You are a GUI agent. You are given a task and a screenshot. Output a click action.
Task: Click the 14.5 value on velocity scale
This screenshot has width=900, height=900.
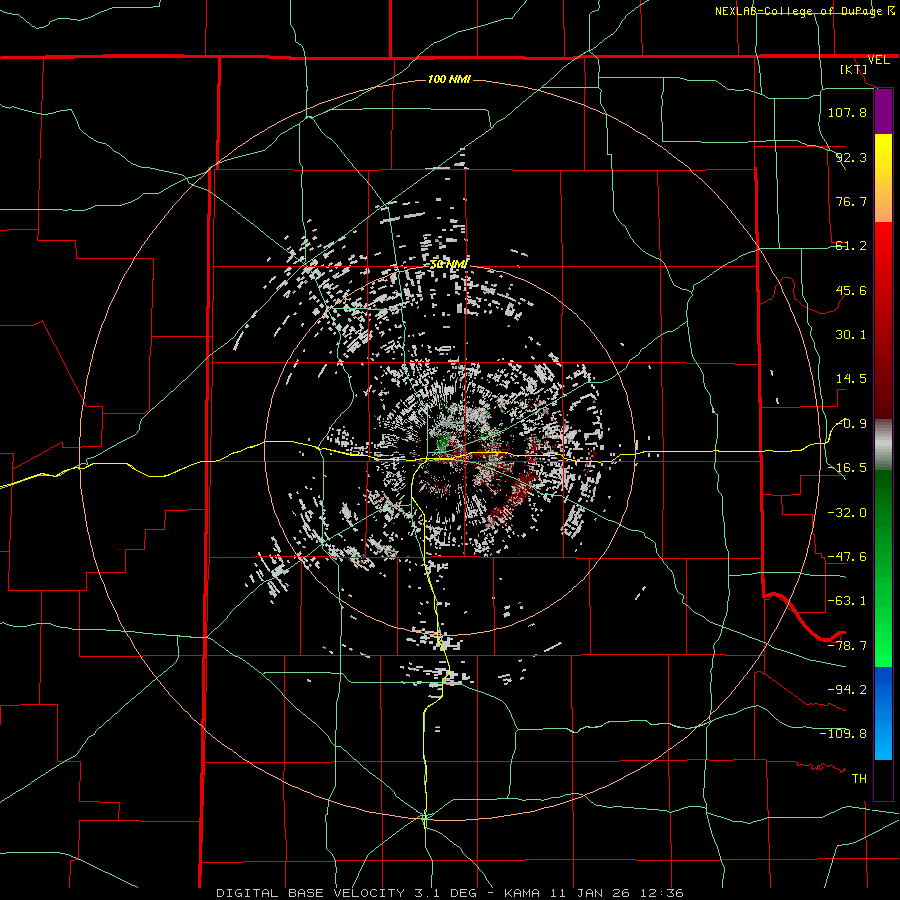coord(851,379)
